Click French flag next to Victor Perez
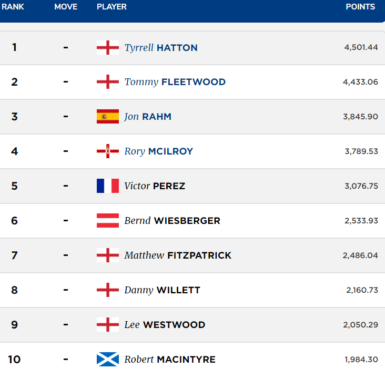The image size is (385, 369). coord(108,186)
